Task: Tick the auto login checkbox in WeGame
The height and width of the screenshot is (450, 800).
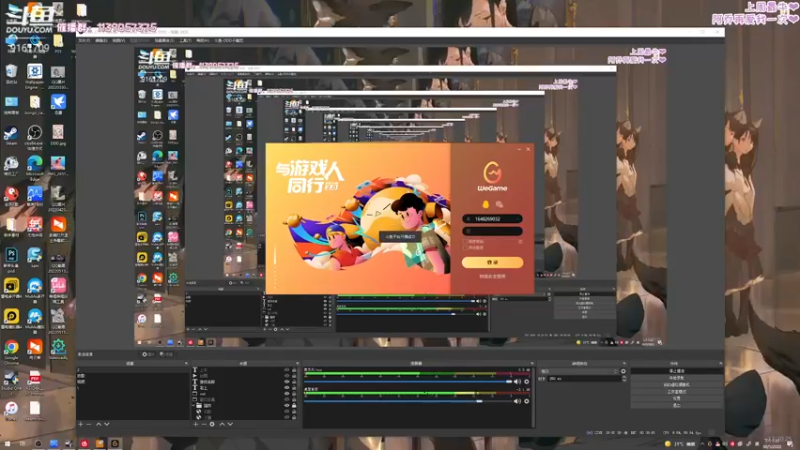Action: (x=465, y=247)
